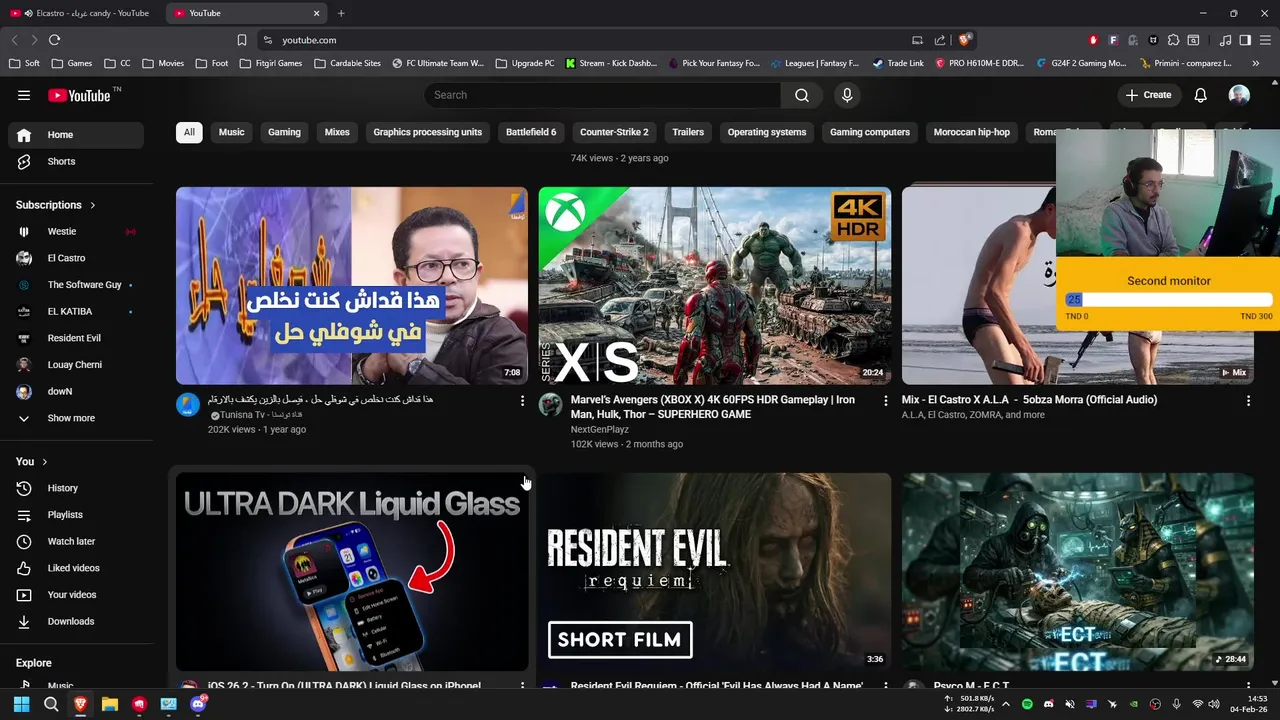
Task: Open The Software Guy channel
Action: click(76, 285)
